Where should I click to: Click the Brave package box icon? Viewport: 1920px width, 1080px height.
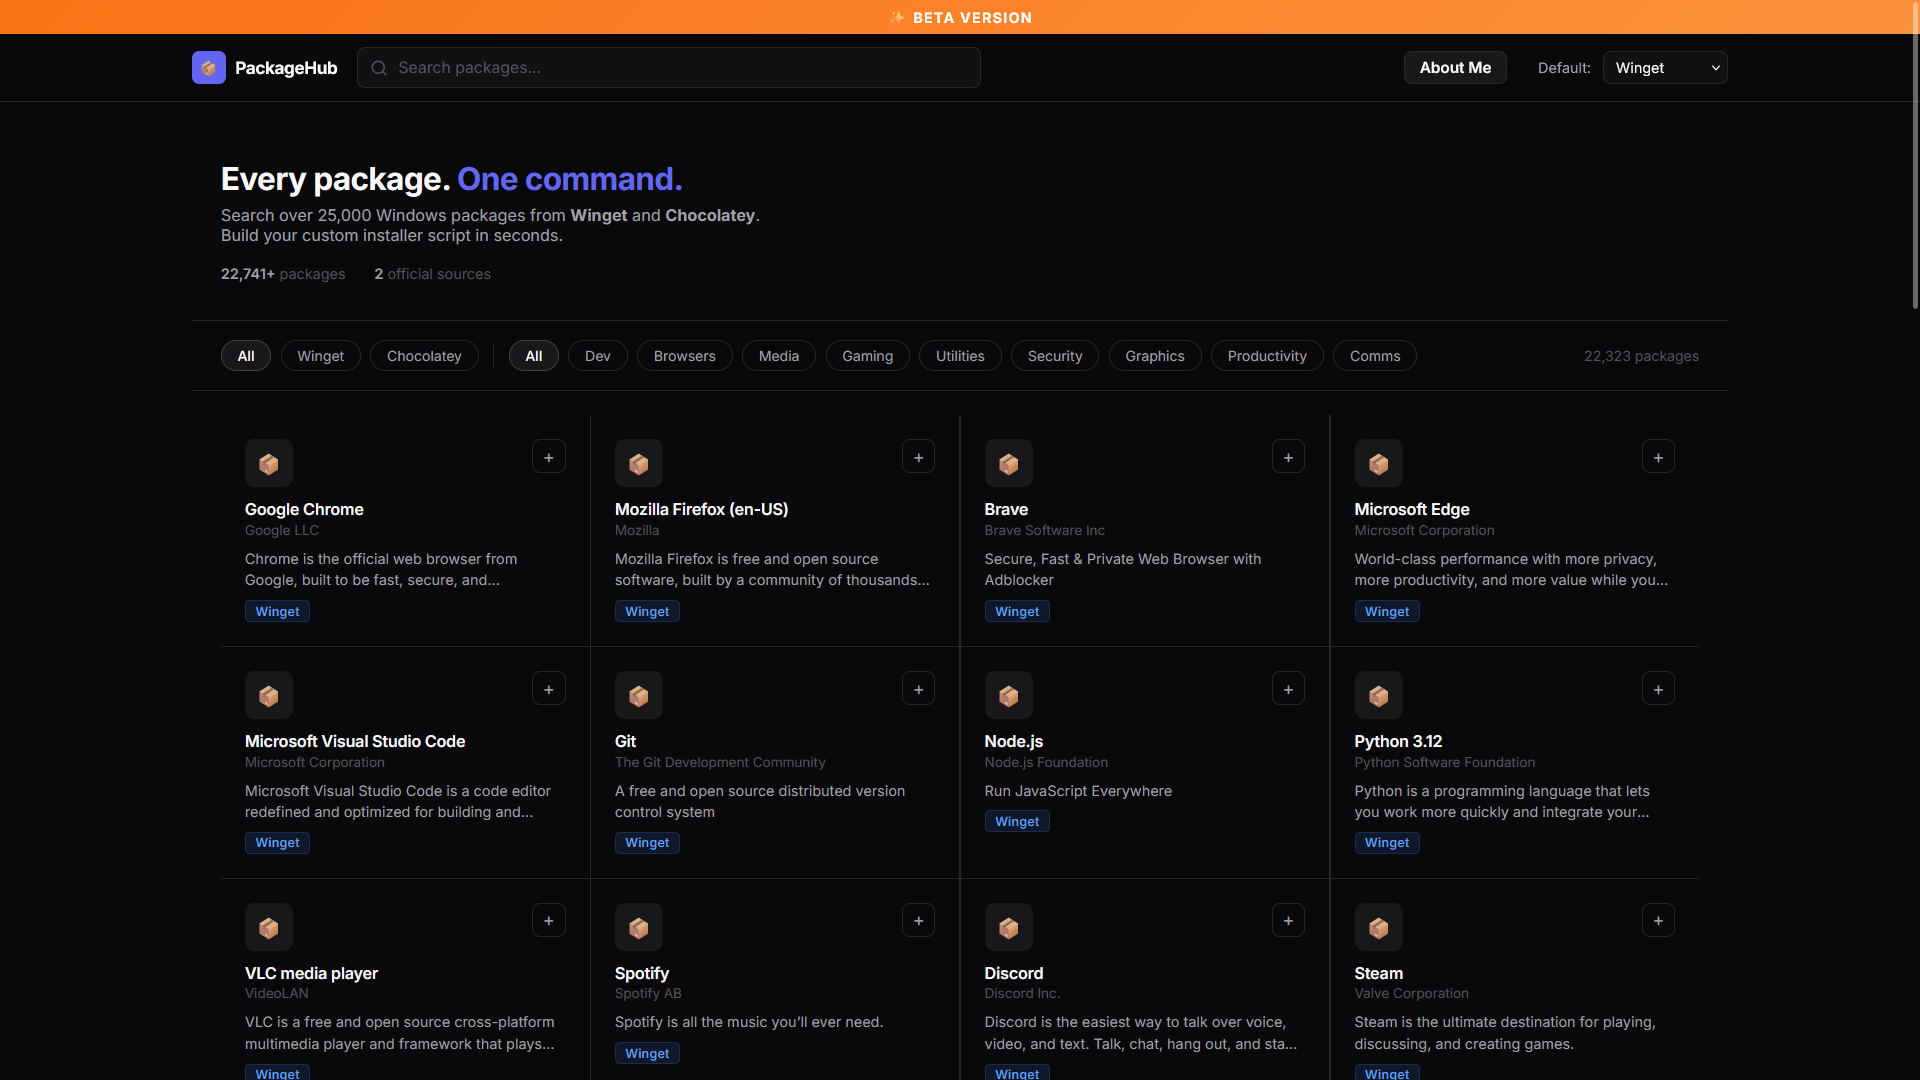click(x=1009, y=463)
